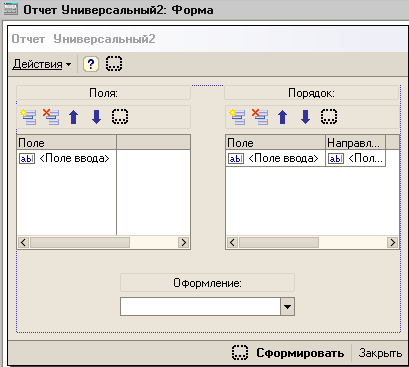
Task: Click the blue question mark help icon
Action: tap(91, 64)
